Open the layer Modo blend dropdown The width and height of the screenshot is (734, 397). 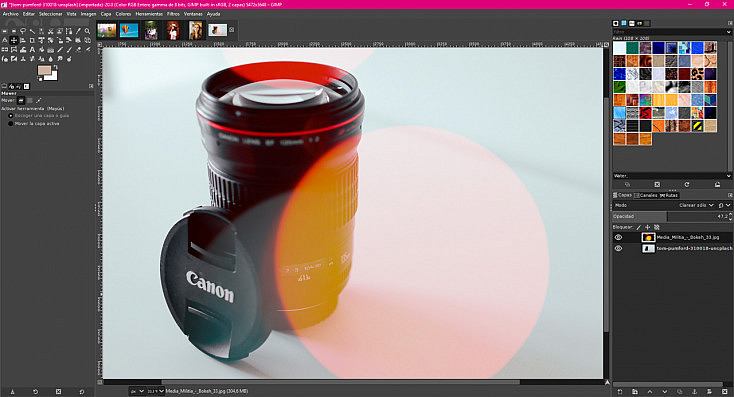pyautogui.click(x=696, y=205)
